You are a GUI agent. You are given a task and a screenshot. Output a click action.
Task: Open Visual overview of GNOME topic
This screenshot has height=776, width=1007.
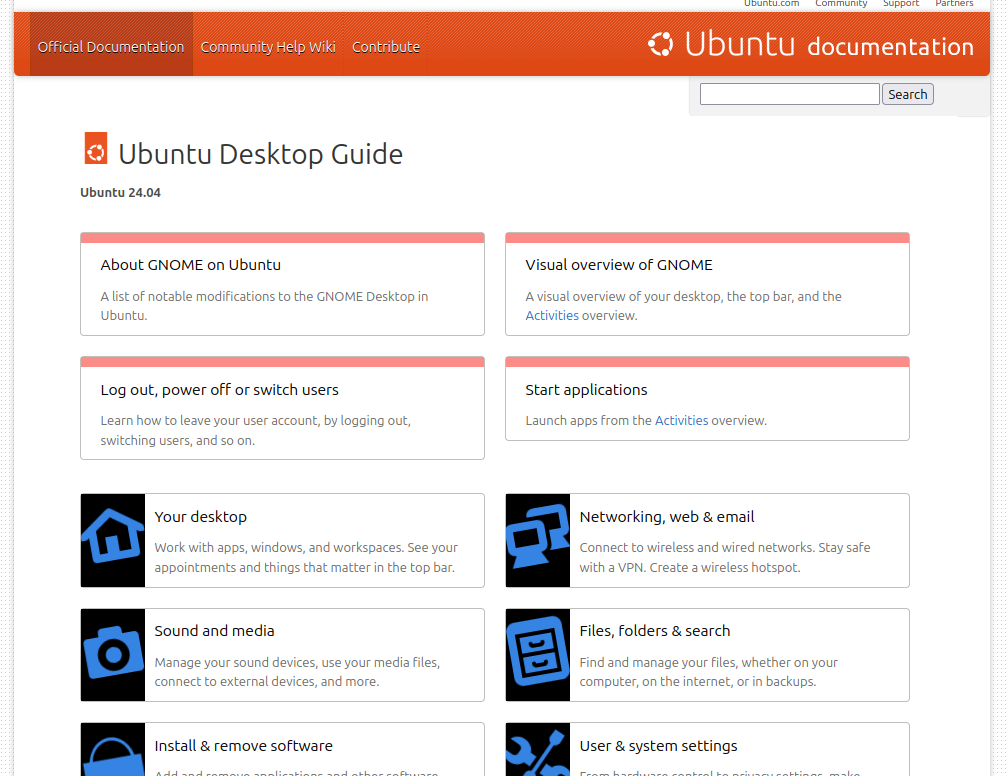pos(619,265)
